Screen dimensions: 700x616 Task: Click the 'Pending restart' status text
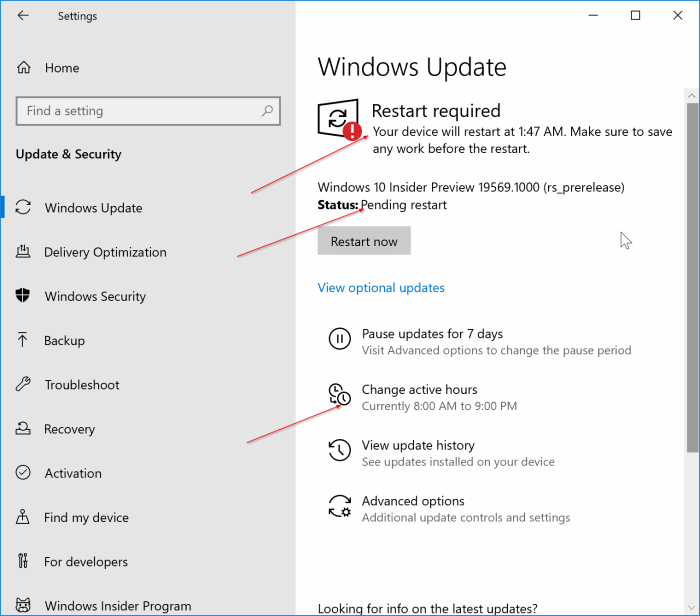(404, 205)
